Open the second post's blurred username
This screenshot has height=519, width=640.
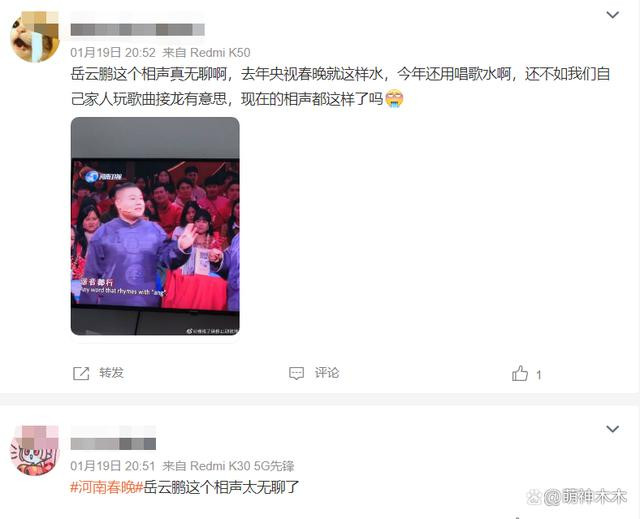click(x=113, y=444)
